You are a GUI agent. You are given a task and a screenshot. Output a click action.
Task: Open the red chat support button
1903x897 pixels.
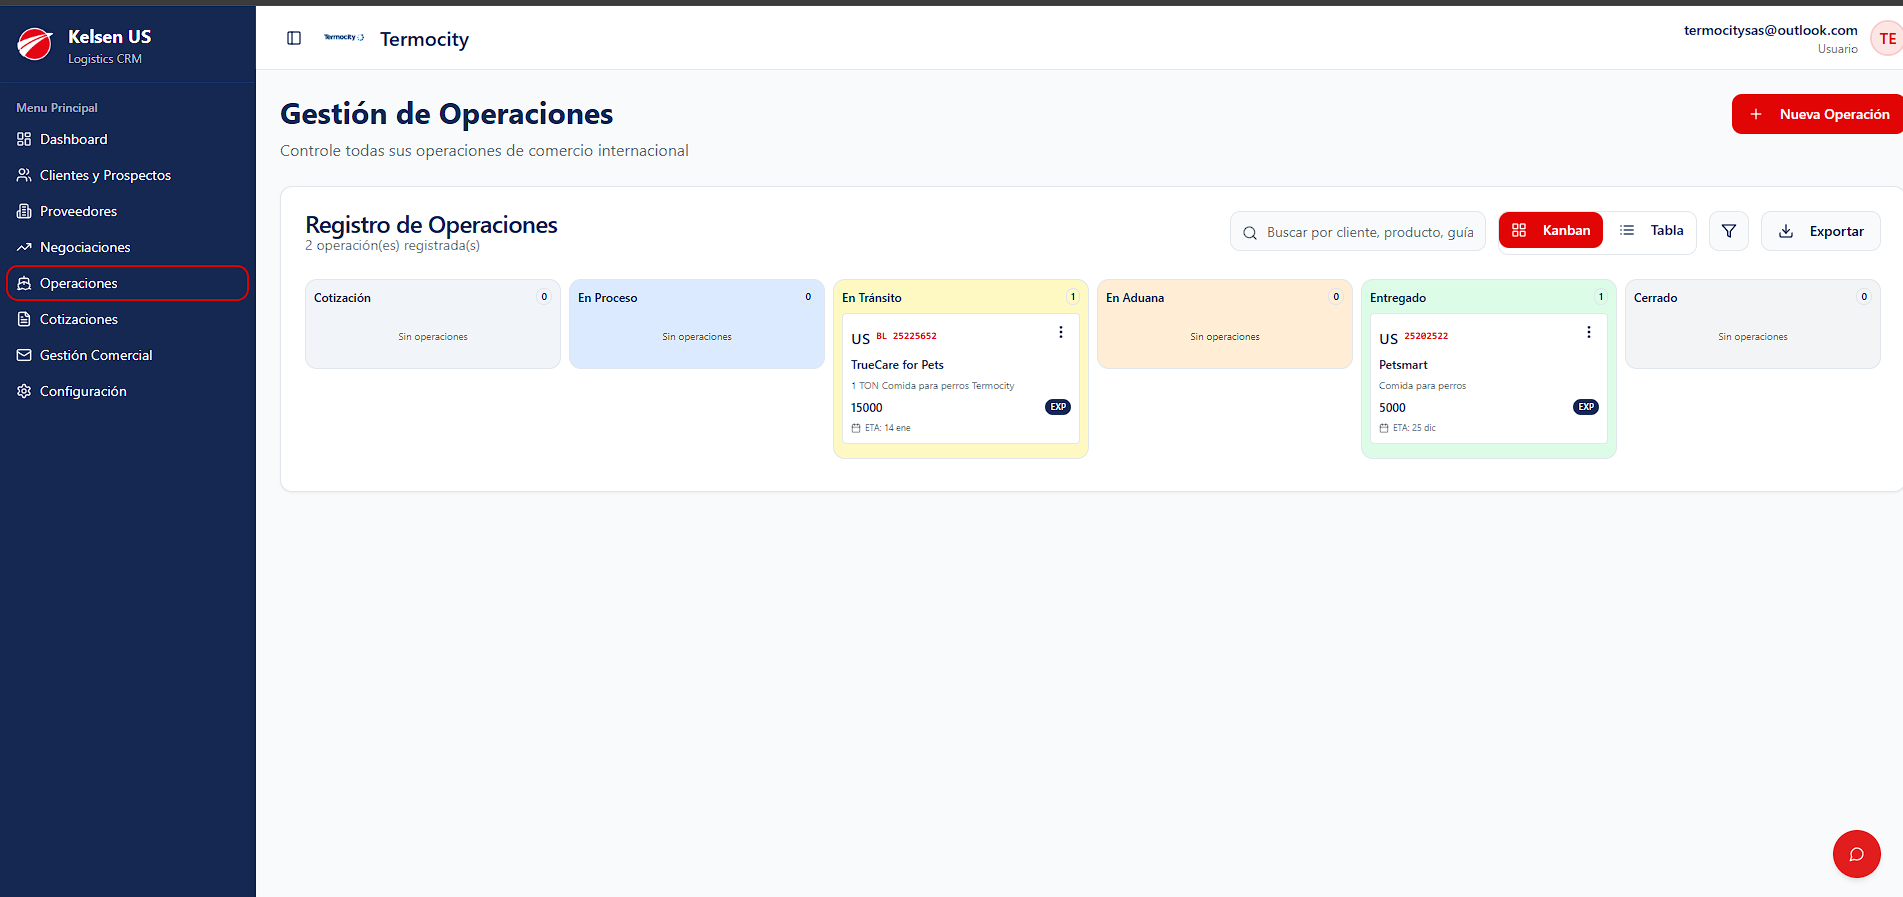point(1857,854)
